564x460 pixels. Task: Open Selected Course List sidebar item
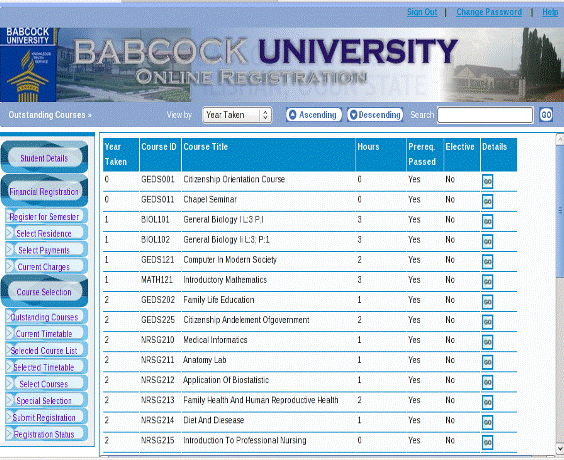(46, 350)
